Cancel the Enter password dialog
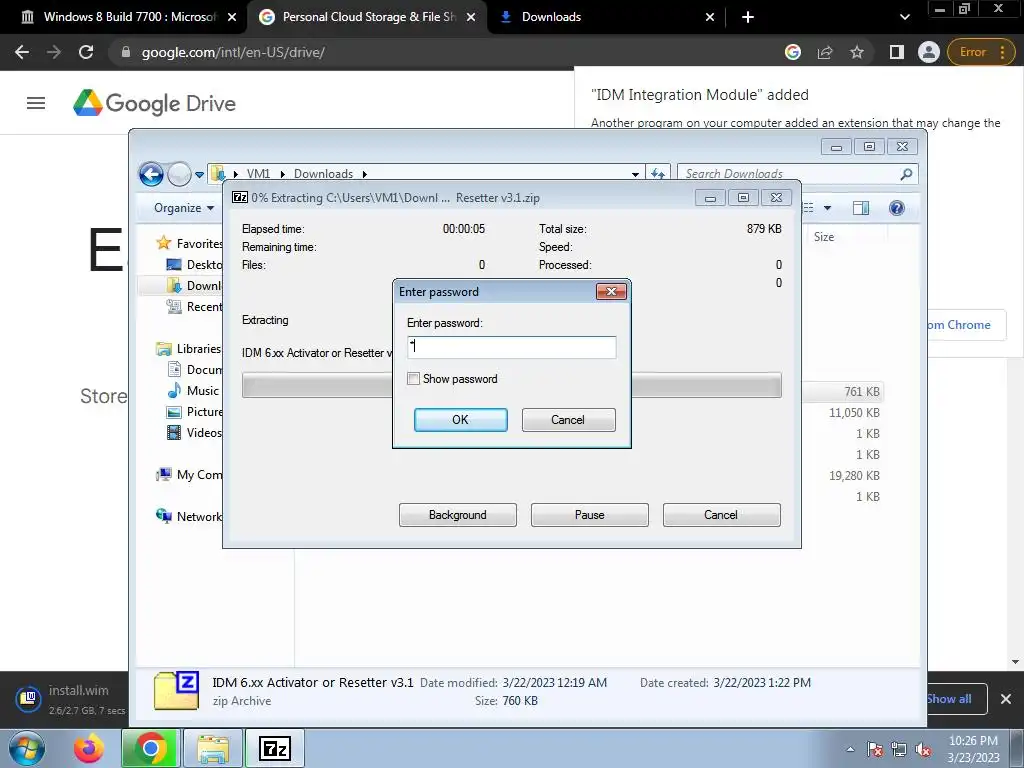This screenshot has width=1024, height=768. [x=568, y=420]
